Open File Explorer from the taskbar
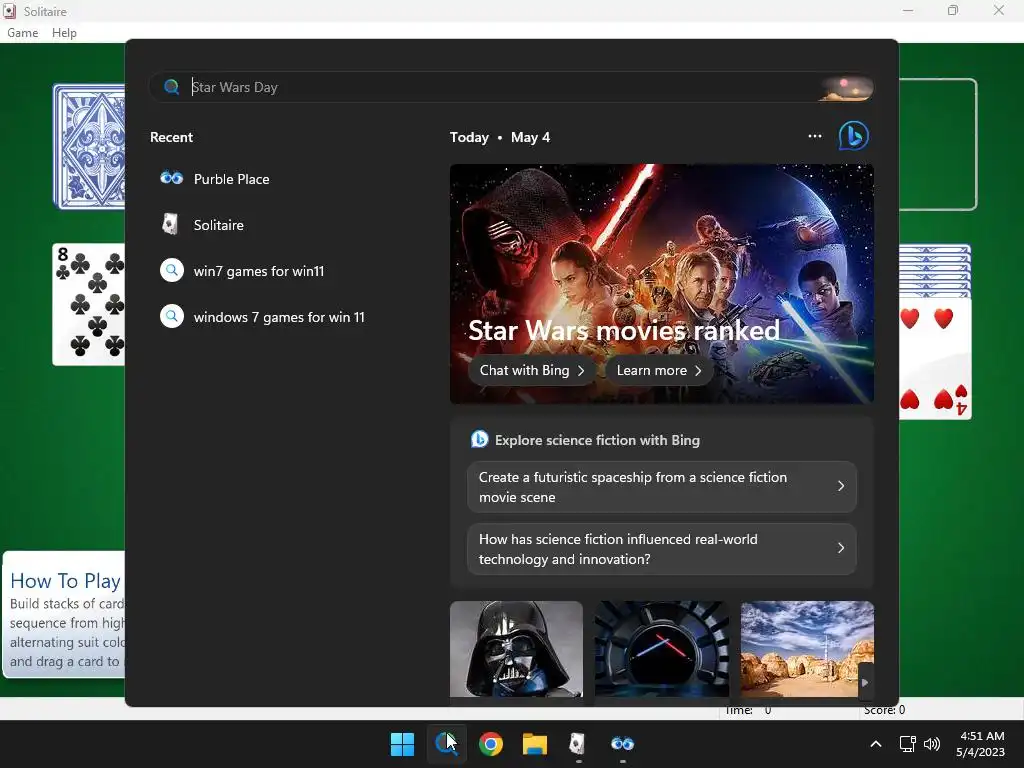Screen dimensions: 1024x768 [534, 744]
